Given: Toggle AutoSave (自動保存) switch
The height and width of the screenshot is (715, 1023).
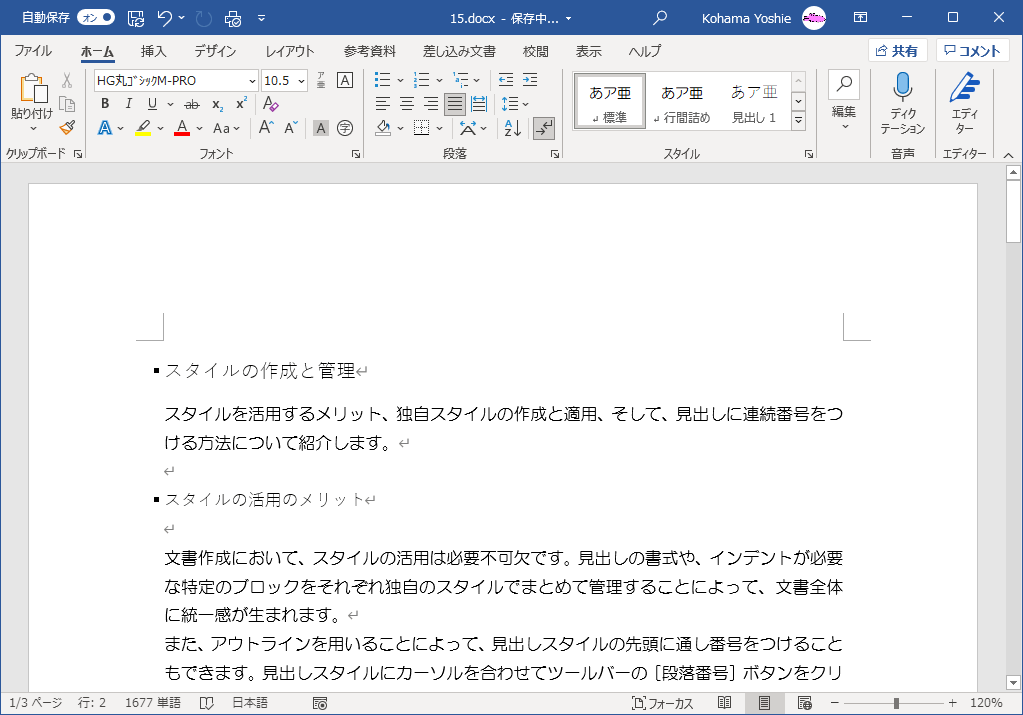Looking at the screenshot, I should [x=96, y=18].
